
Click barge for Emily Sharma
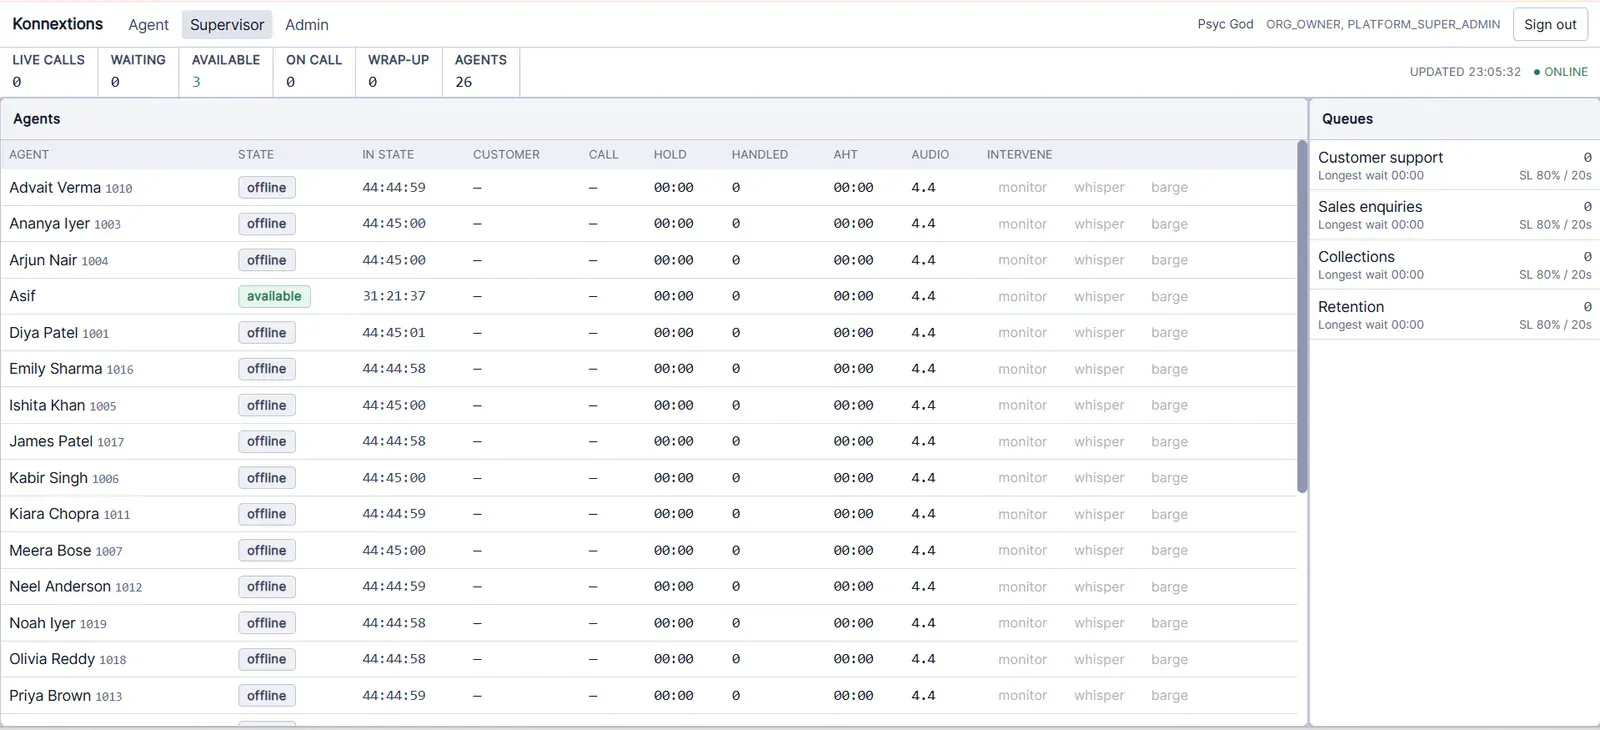(x=1169, y=369)
